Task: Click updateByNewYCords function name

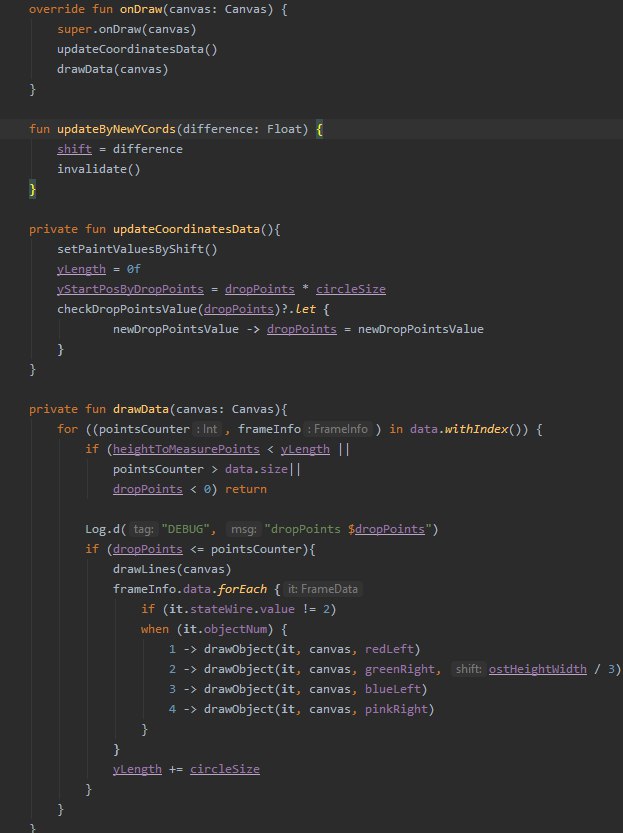Action: (116, 129)
